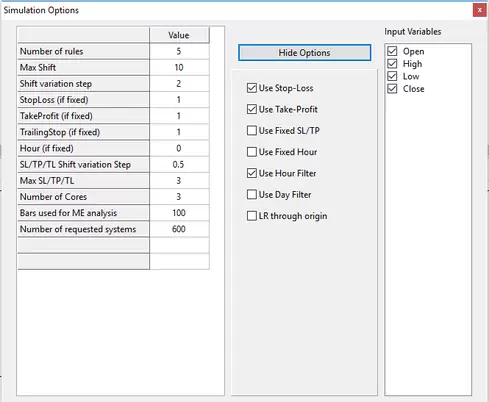Click the Value column header

click(179, 35)
